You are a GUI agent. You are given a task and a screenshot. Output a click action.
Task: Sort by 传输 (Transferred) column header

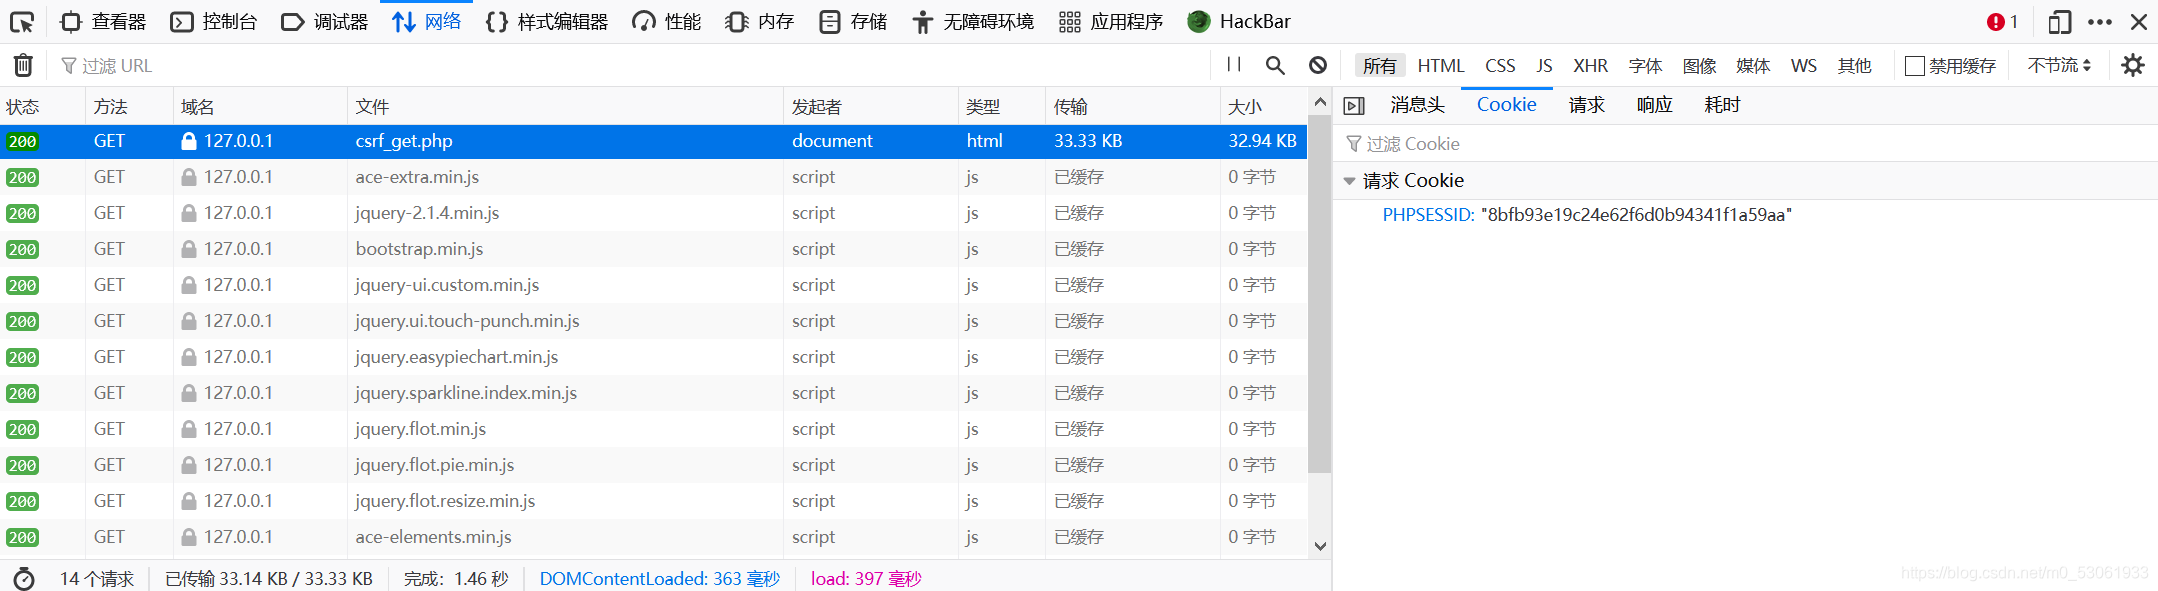pos(1133,106)
